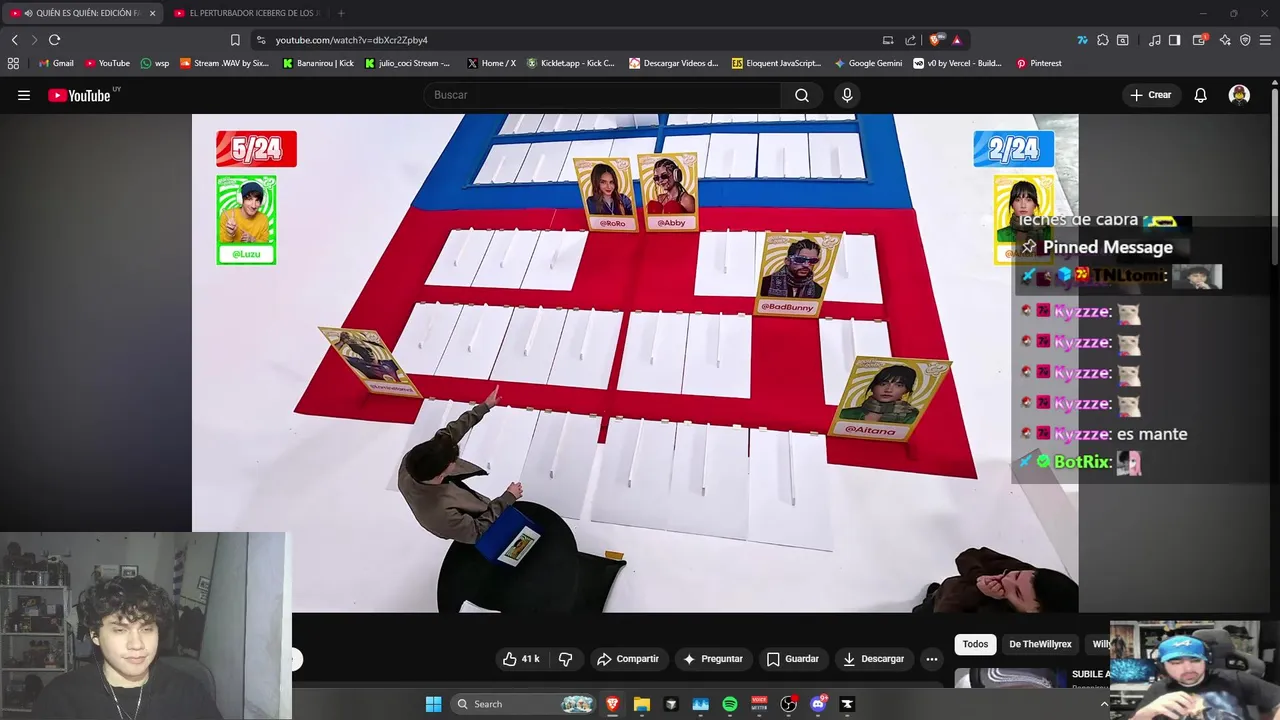The image size is (1280, 720).
Task: Open the apps grid icon in bookmarks bar
Action: tap(13, 63)
